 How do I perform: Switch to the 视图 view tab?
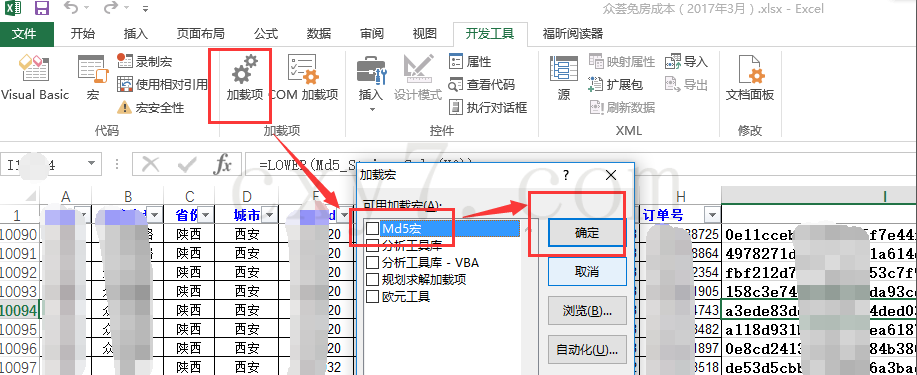(425, 33)
